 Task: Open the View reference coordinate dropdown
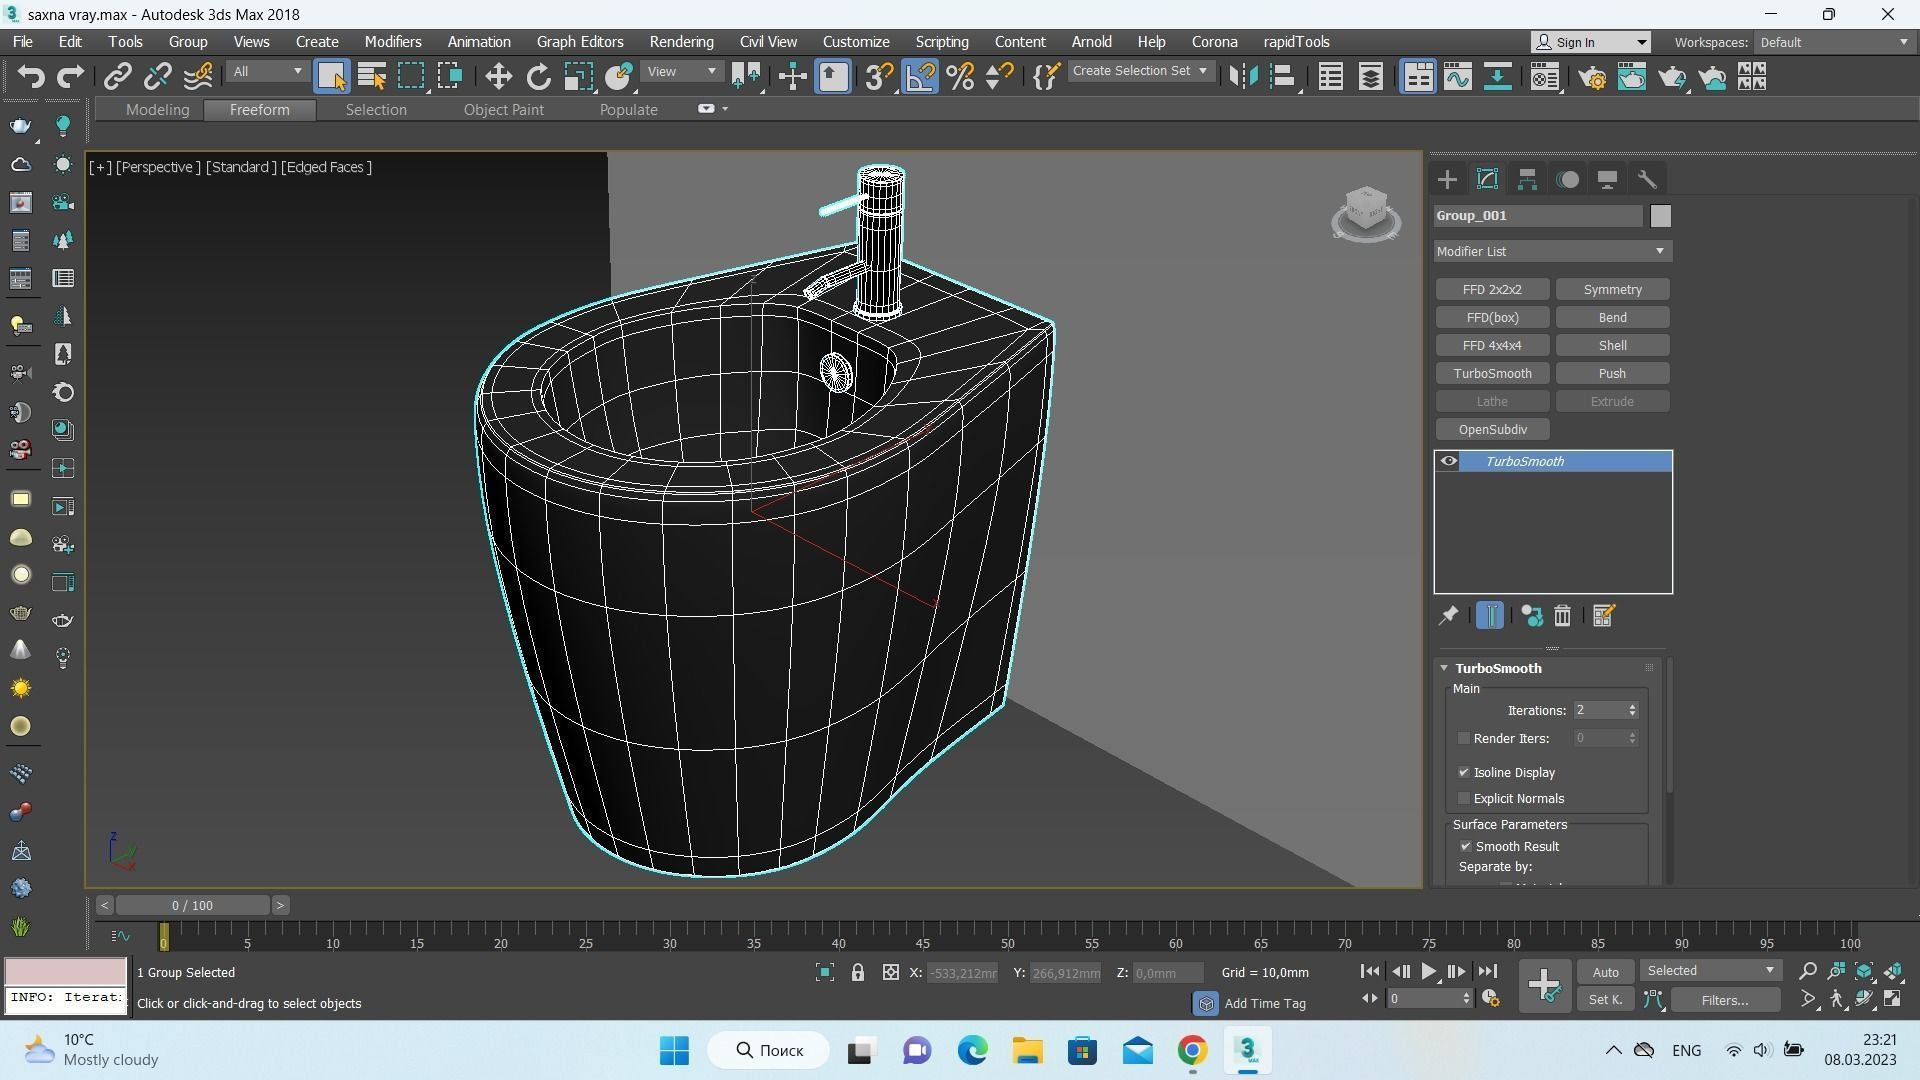682,72
